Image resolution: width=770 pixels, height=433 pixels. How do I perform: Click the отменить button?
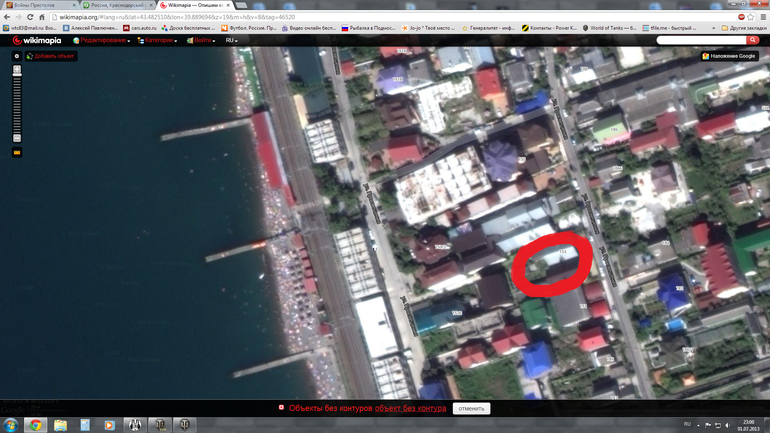[471, 408]
